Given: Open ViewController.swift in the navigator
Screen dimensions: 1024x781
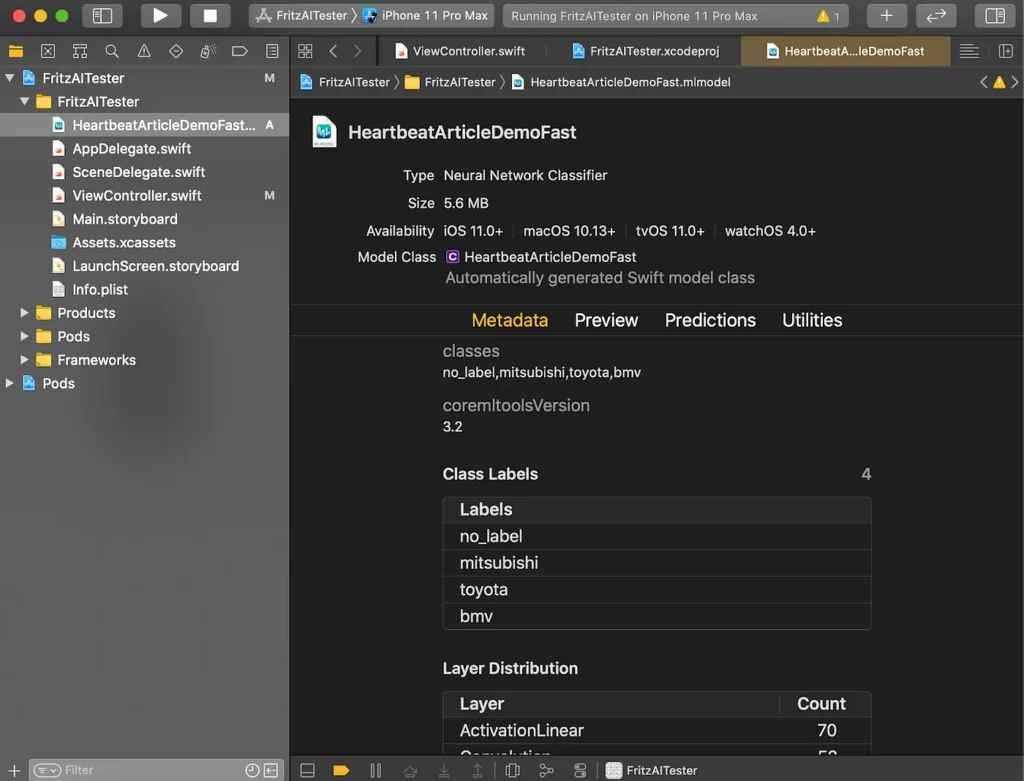Looking at the screenshot, I should (x=144, y=195).
